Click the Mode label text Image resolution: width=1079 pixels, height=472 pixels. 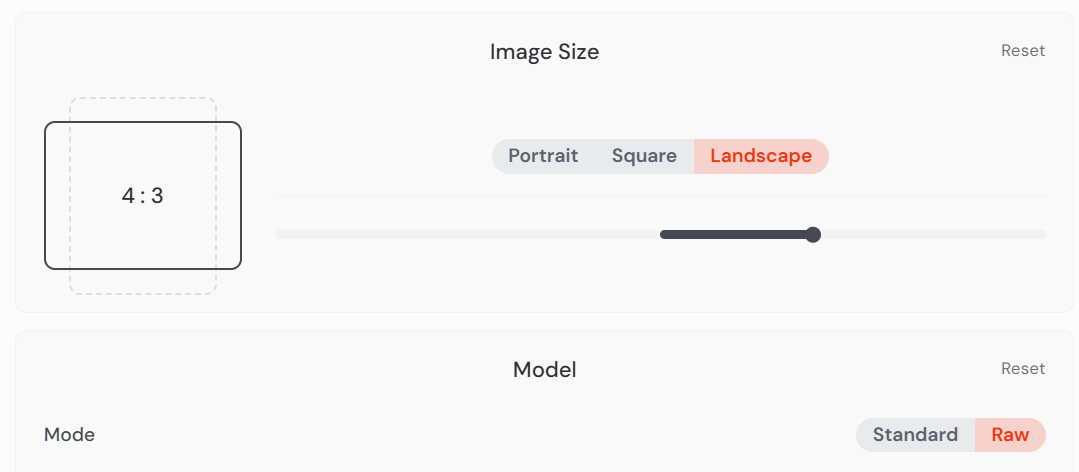coord(69,435)
